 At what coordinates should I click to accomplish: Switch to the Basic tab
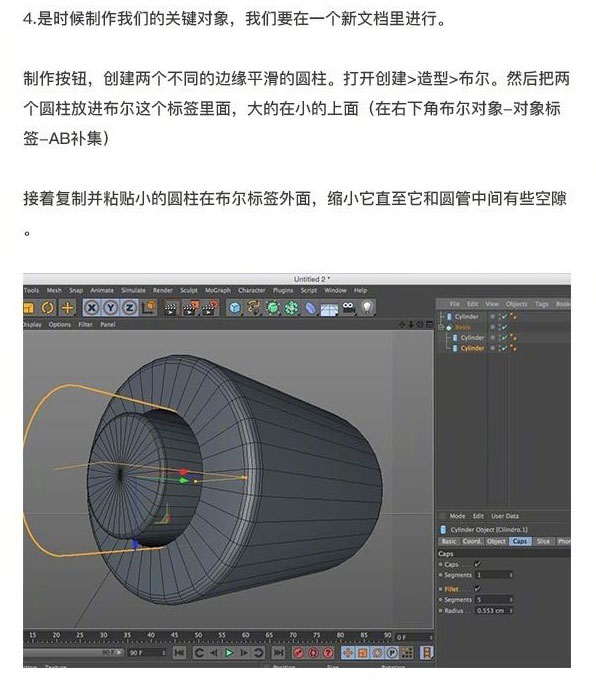tap(449, 541)
